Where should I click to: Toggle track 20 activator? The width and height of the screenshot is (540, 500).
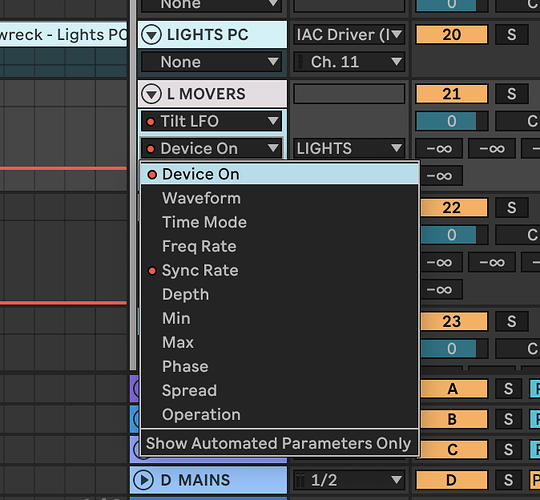(x=451, y=34)
